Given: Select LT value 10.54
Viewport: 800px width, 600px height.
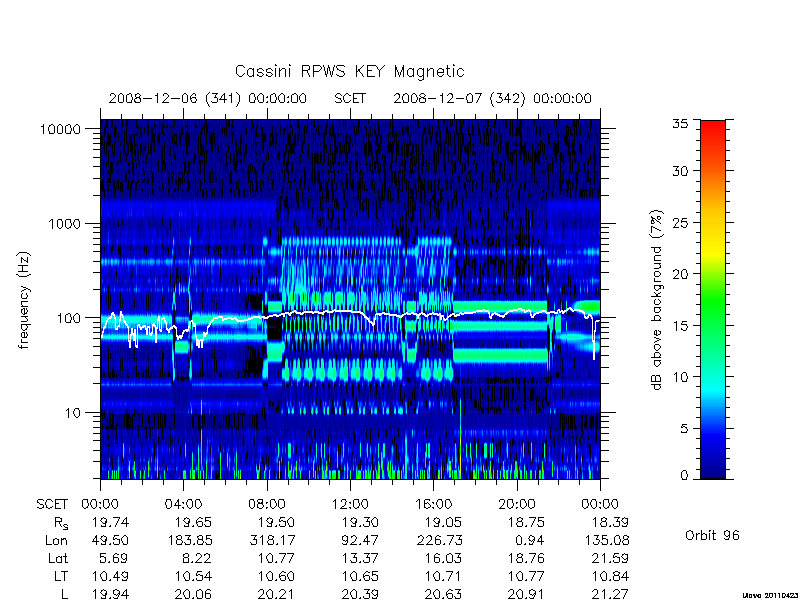Looking at the screenshot, I should tap(193, 577).
